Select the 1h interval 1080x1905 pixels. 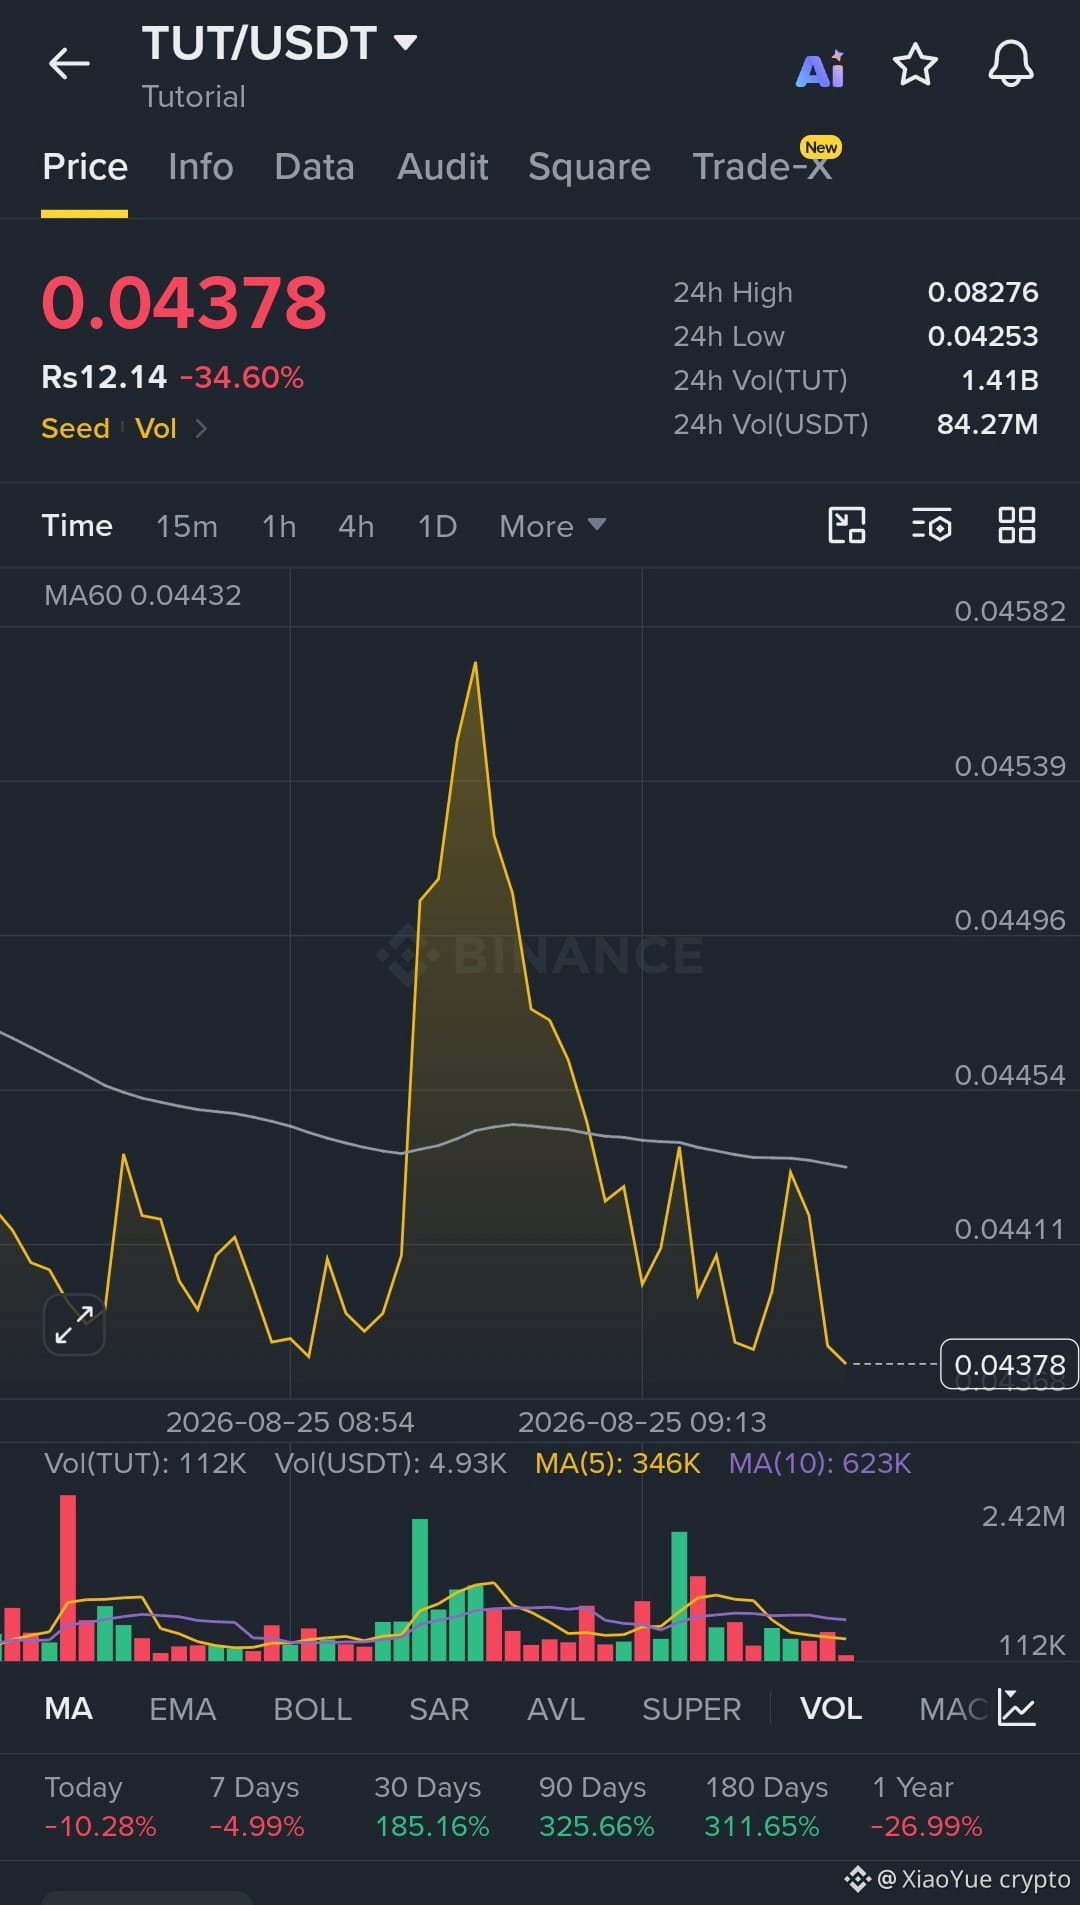[x=279, y=526]
